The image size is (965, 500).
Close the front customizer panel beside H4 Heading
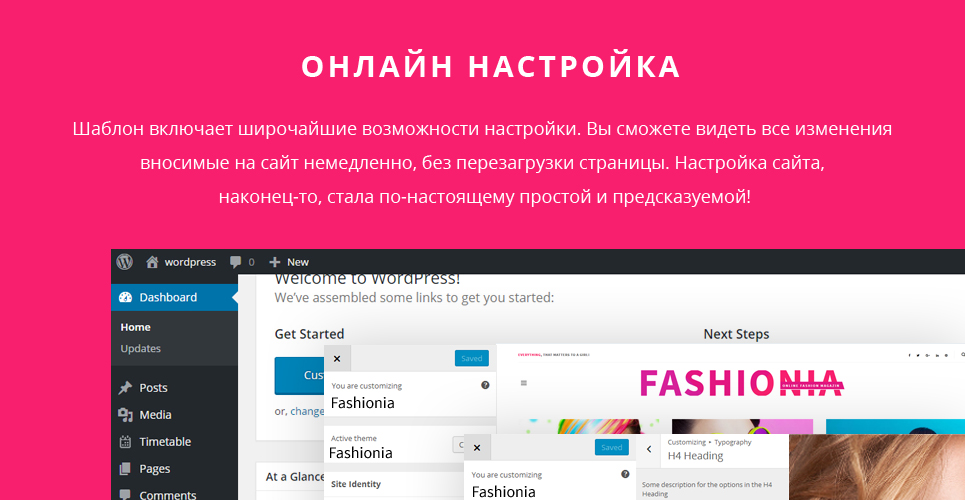(477, 448)
